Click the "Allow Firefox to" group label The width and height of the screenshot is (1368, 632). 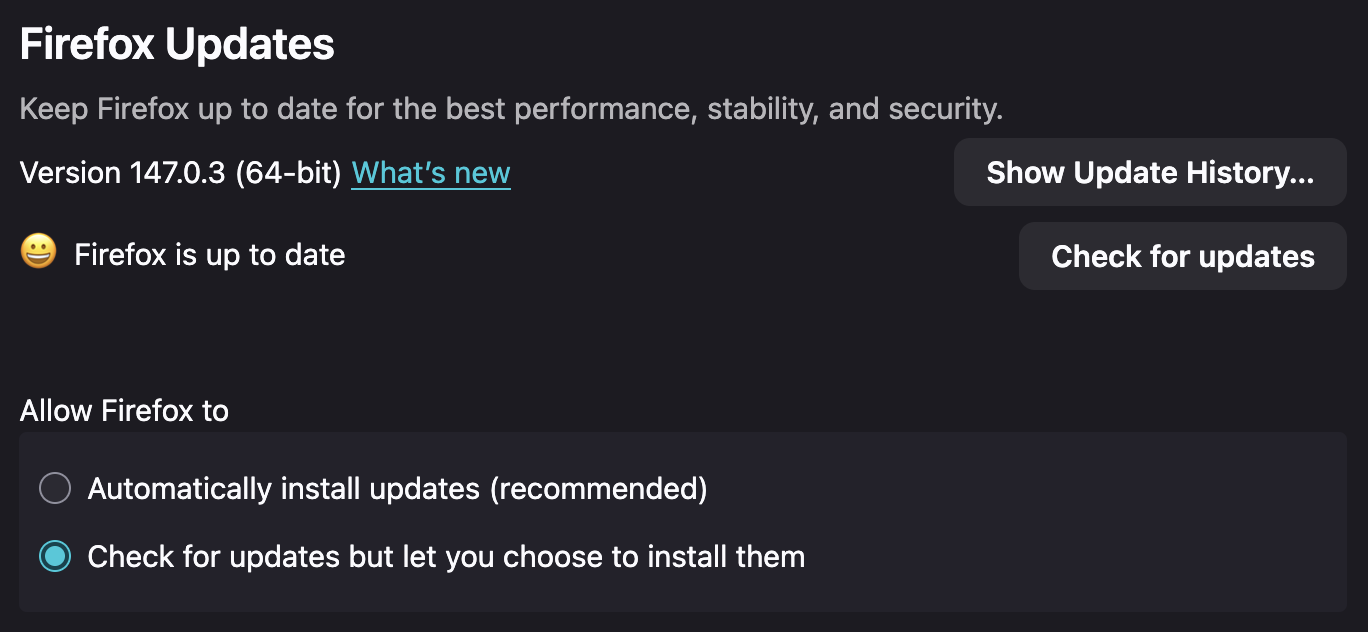pos(124,411)
